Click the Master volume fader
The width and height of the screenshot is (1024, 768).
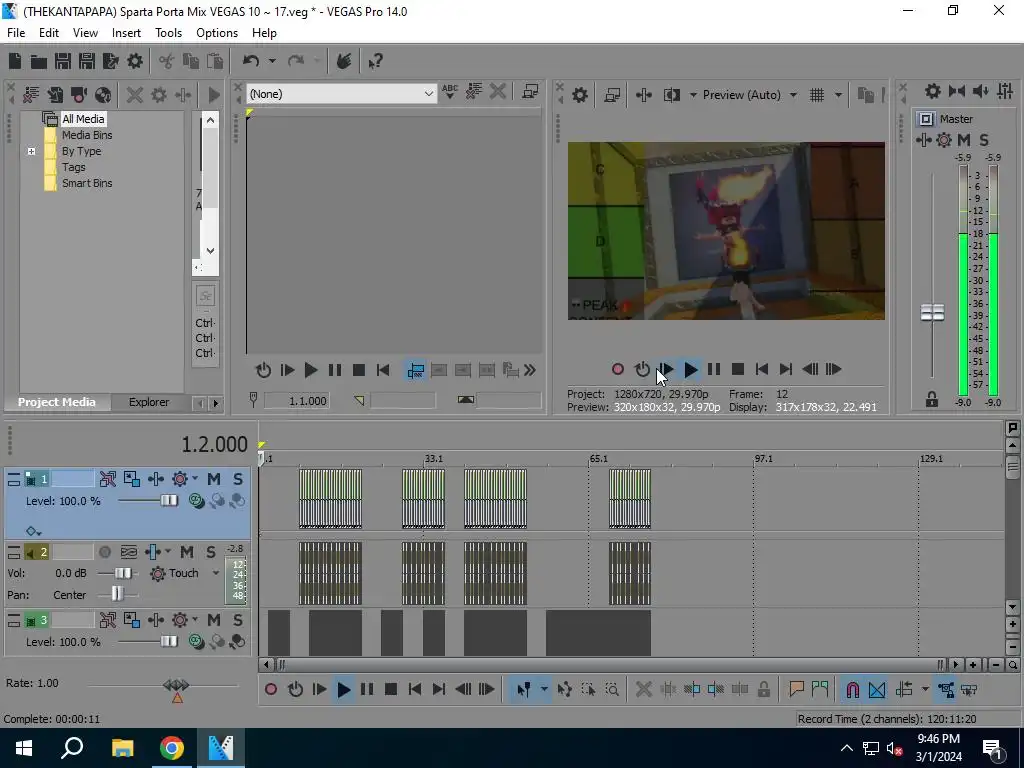coord(932,313)
